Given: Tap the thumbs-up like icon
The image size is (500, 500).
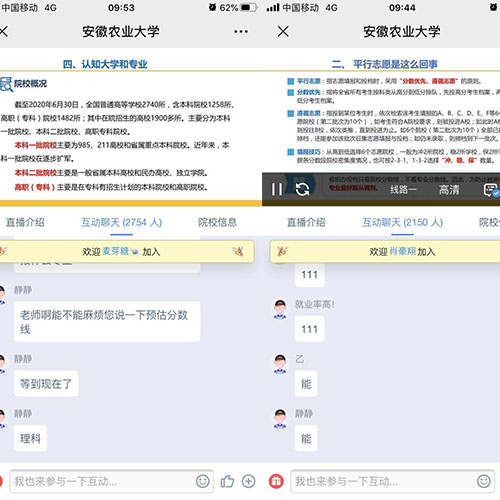Looking at the screenshot, I should point(227,481).
